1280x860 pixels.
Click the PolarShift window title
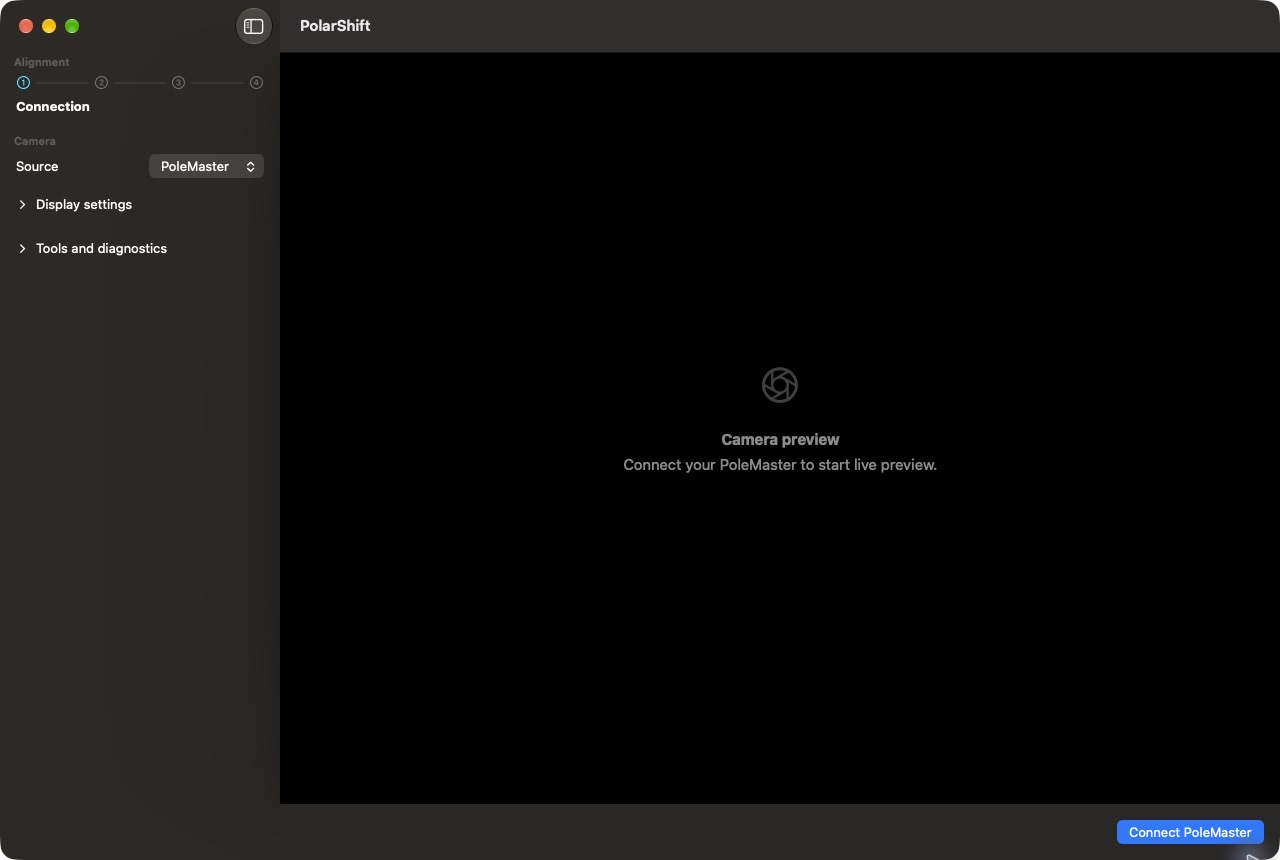point(335,26)
